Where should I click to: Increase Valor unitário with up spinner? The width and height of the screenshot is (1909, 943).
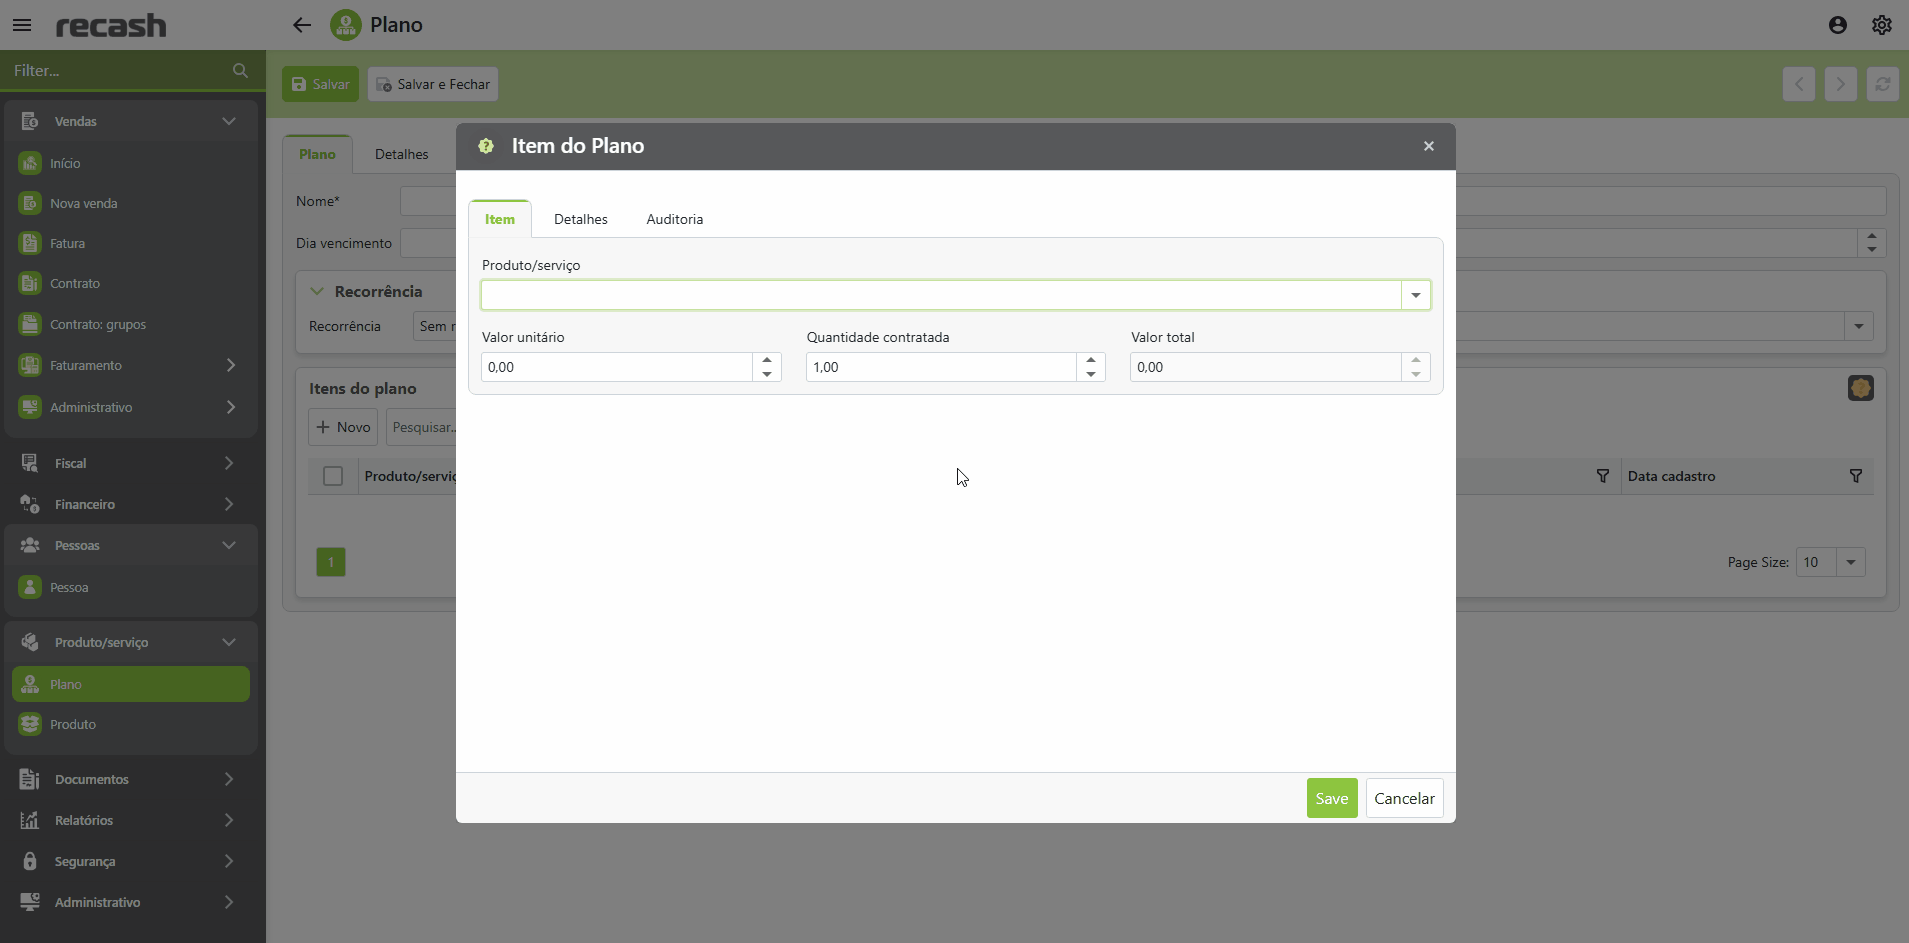click(x=767, y=360)
